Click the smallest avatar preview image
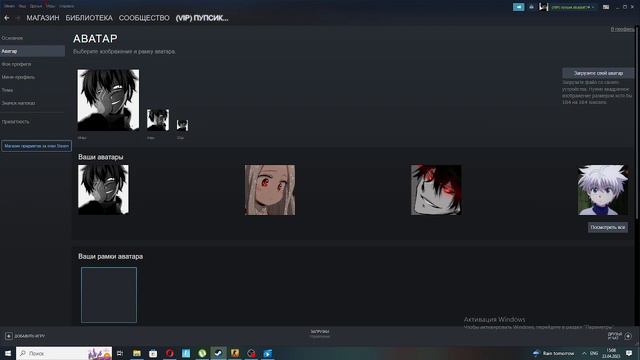This screenshot has height=360, width=640. [x=182, y=125]
